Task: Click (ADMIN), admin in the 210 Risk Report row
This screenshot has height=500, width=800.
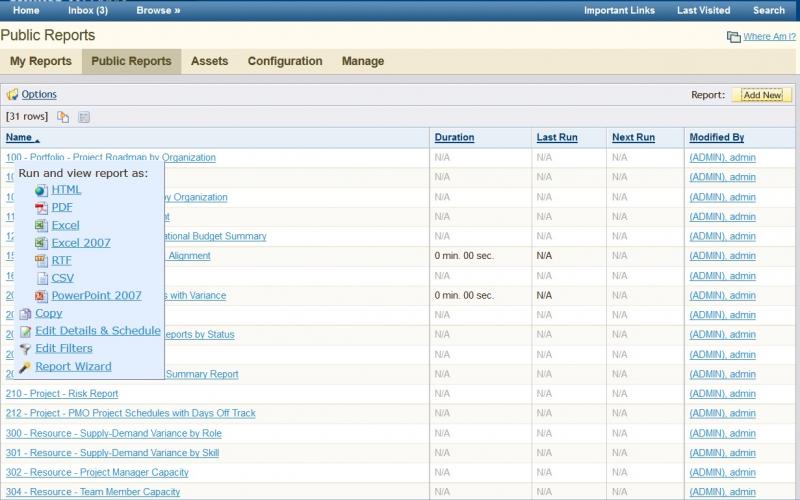Action: point(722,393)
